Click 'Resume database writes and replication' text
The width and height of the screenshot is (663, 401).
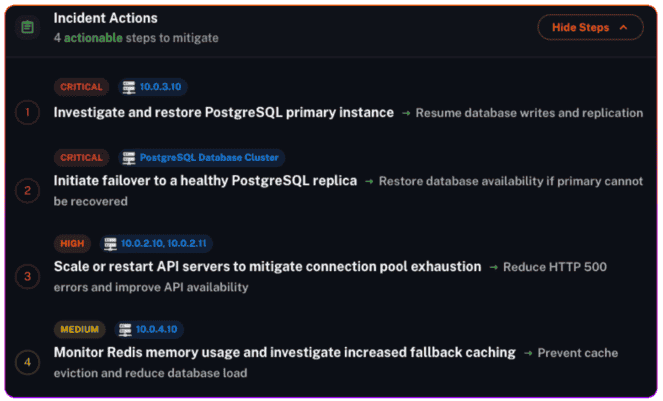click(x=529, y=113)
